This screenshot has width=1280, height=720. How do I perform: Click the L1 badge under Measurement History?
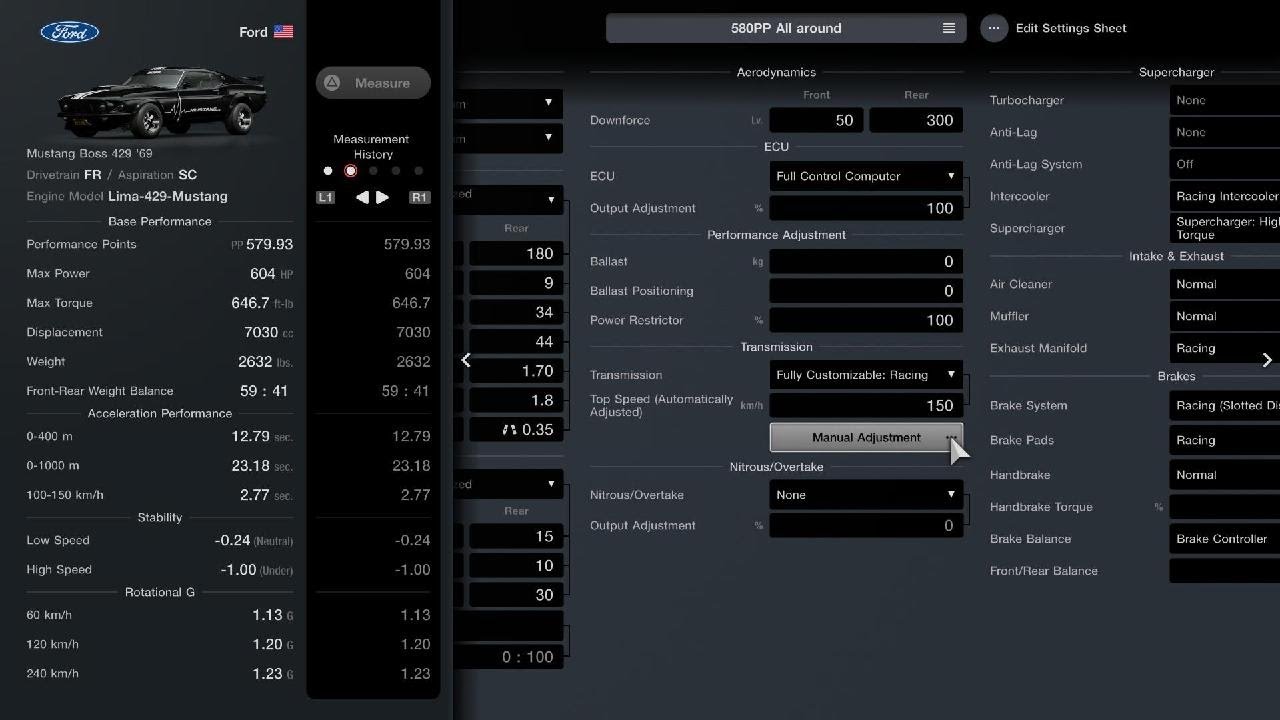click(x=325, y=197)
